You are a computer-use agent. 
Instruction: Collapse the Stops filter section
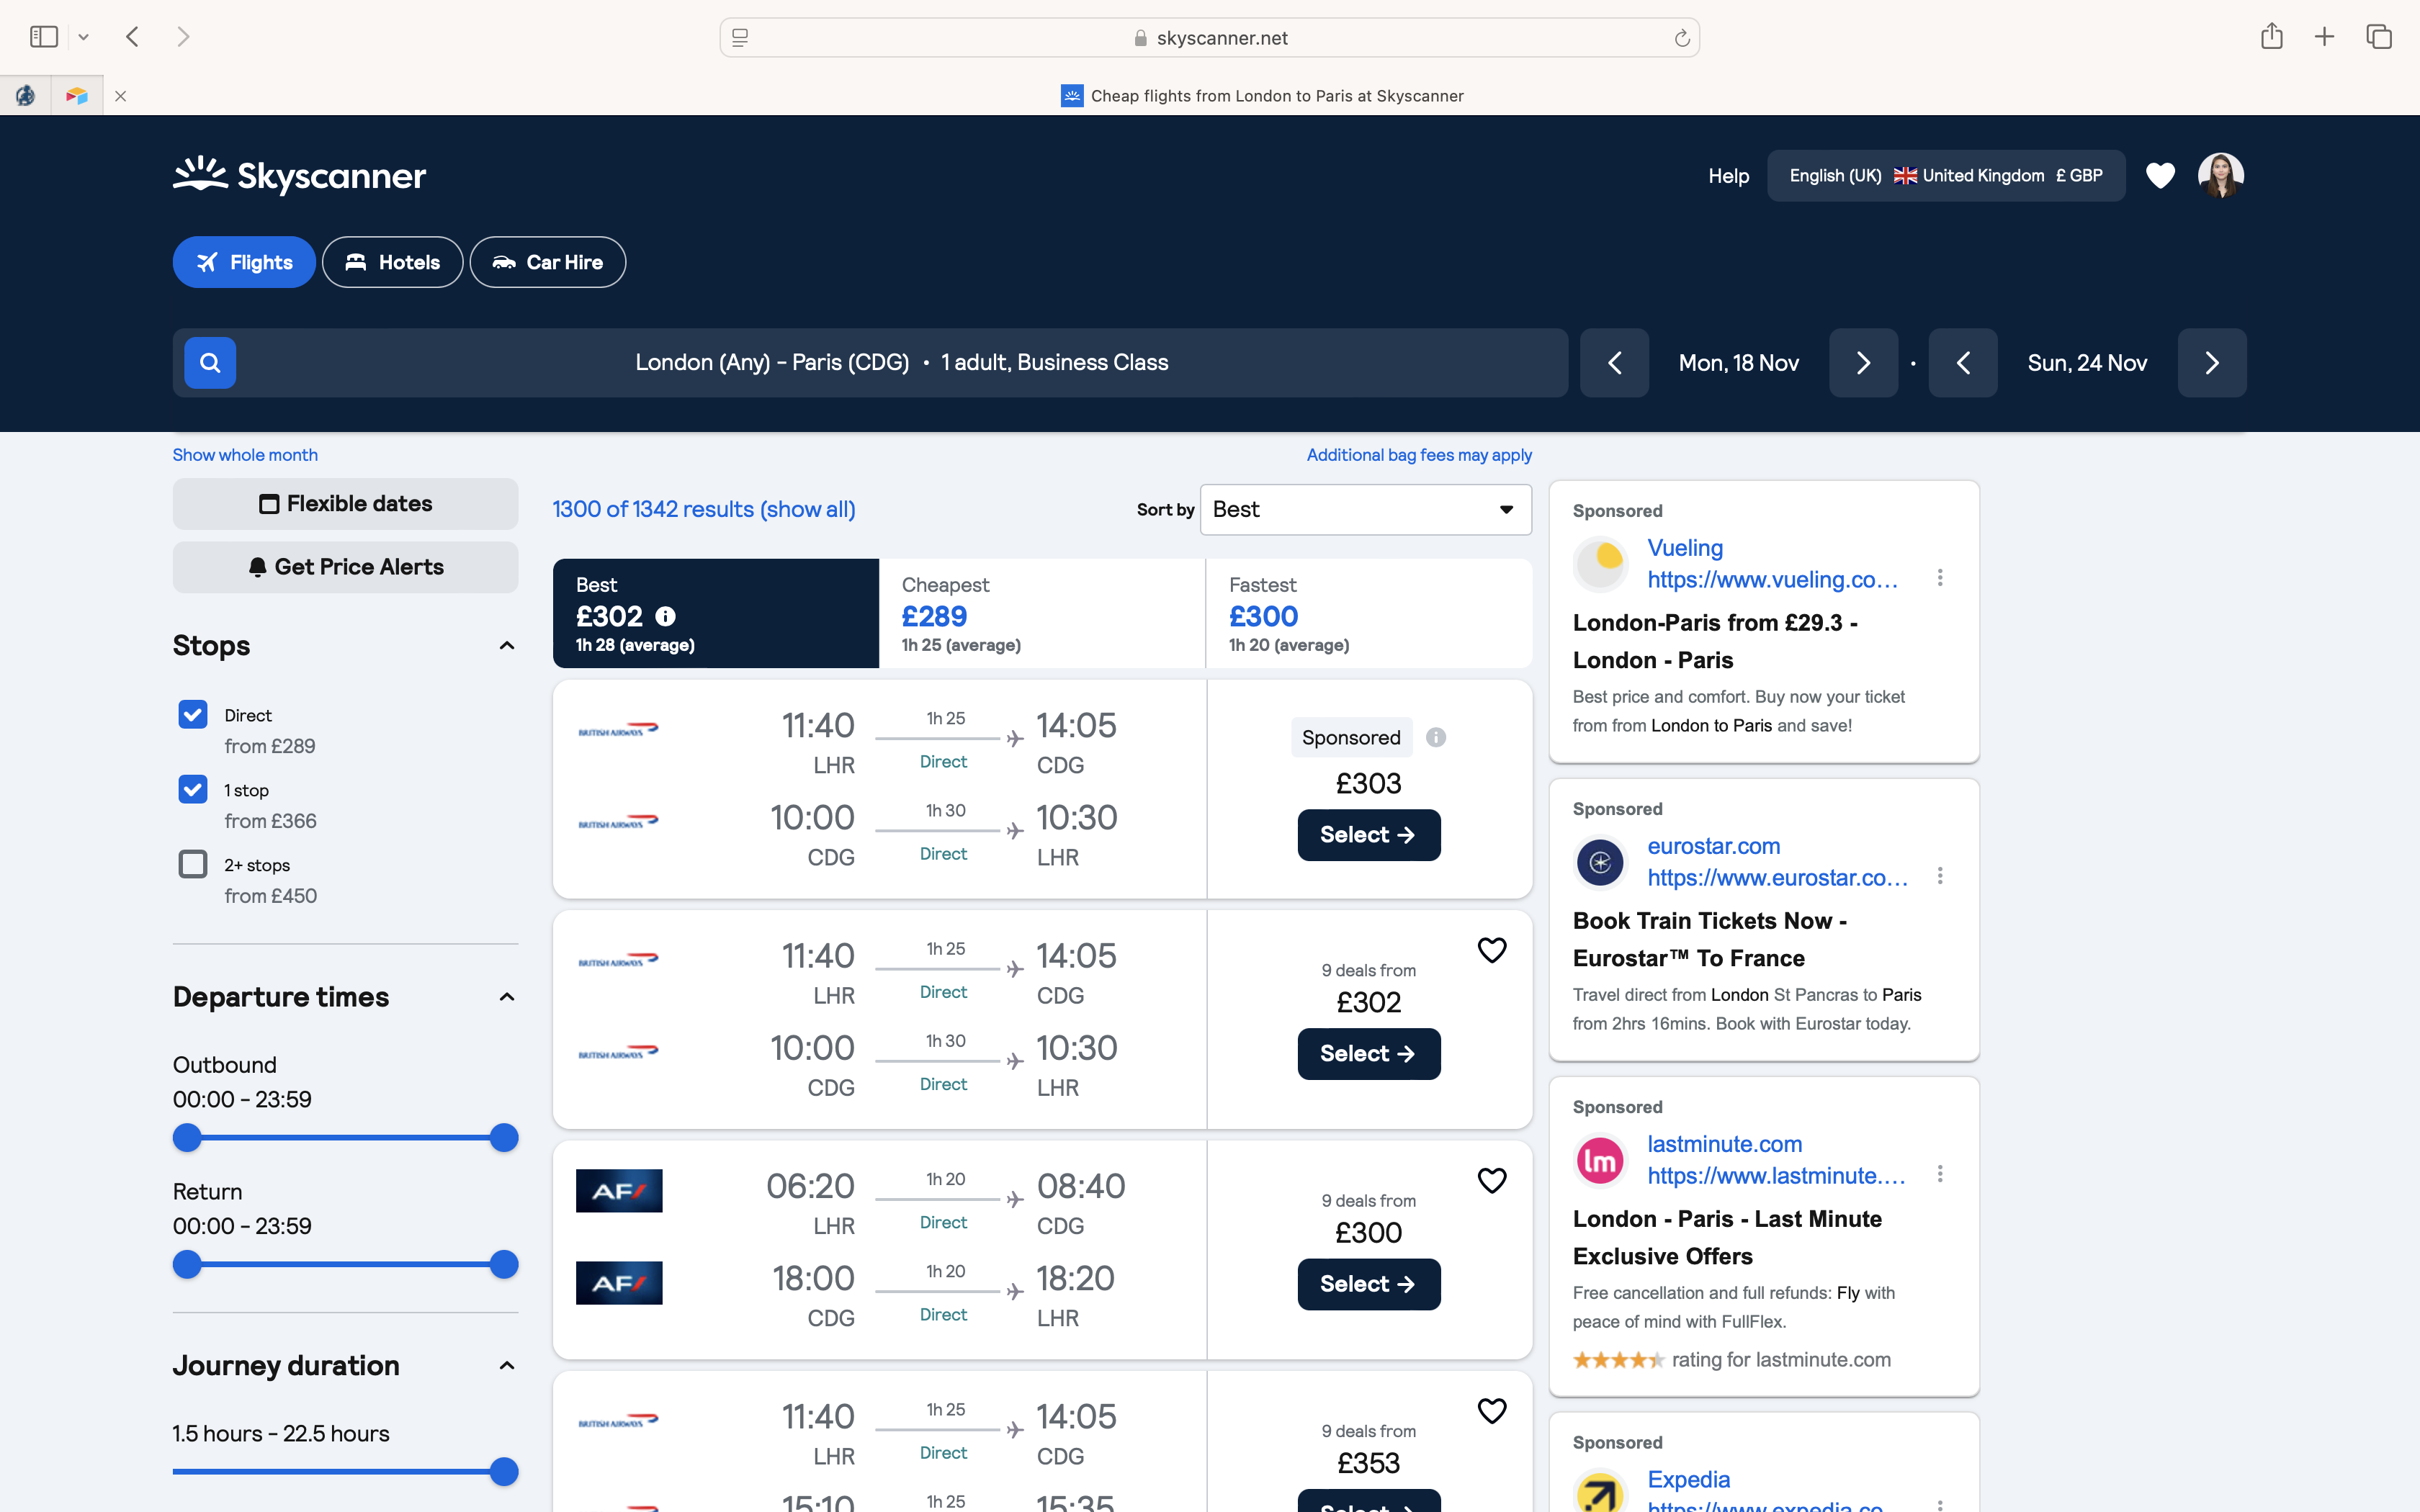(x=507, y=646)
